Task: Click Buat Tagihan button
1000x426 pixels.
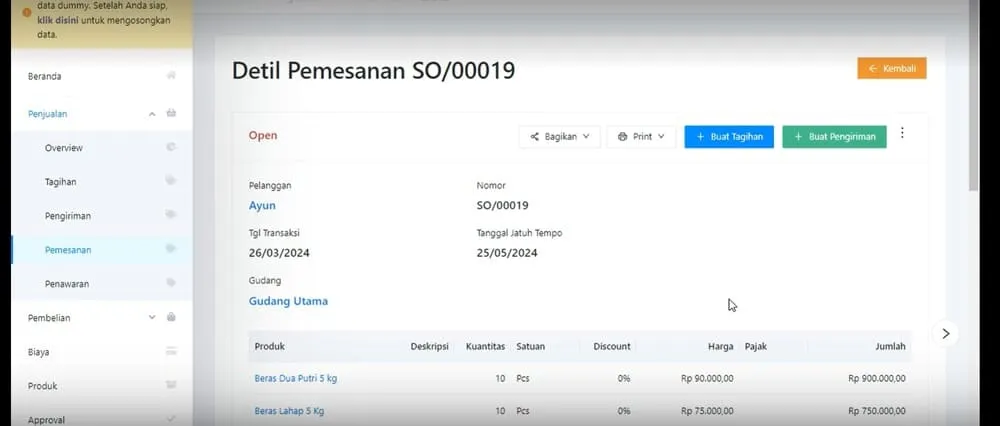Action: (729, 136)
